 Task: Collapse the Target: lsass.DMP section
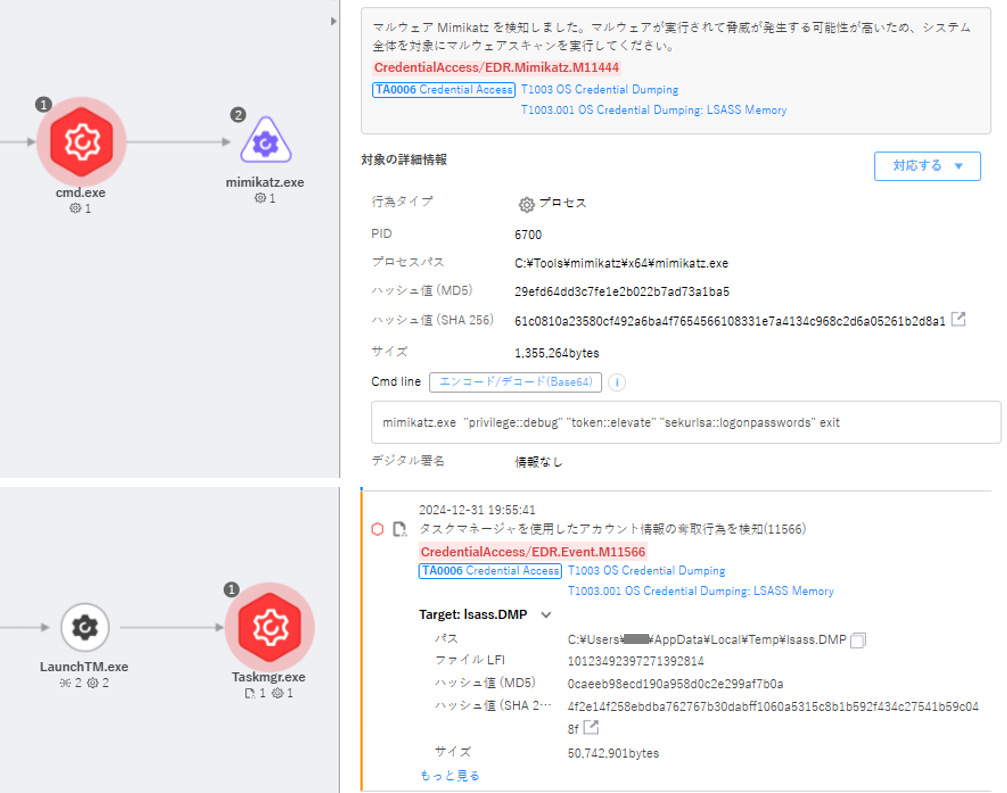click(546, 615)
